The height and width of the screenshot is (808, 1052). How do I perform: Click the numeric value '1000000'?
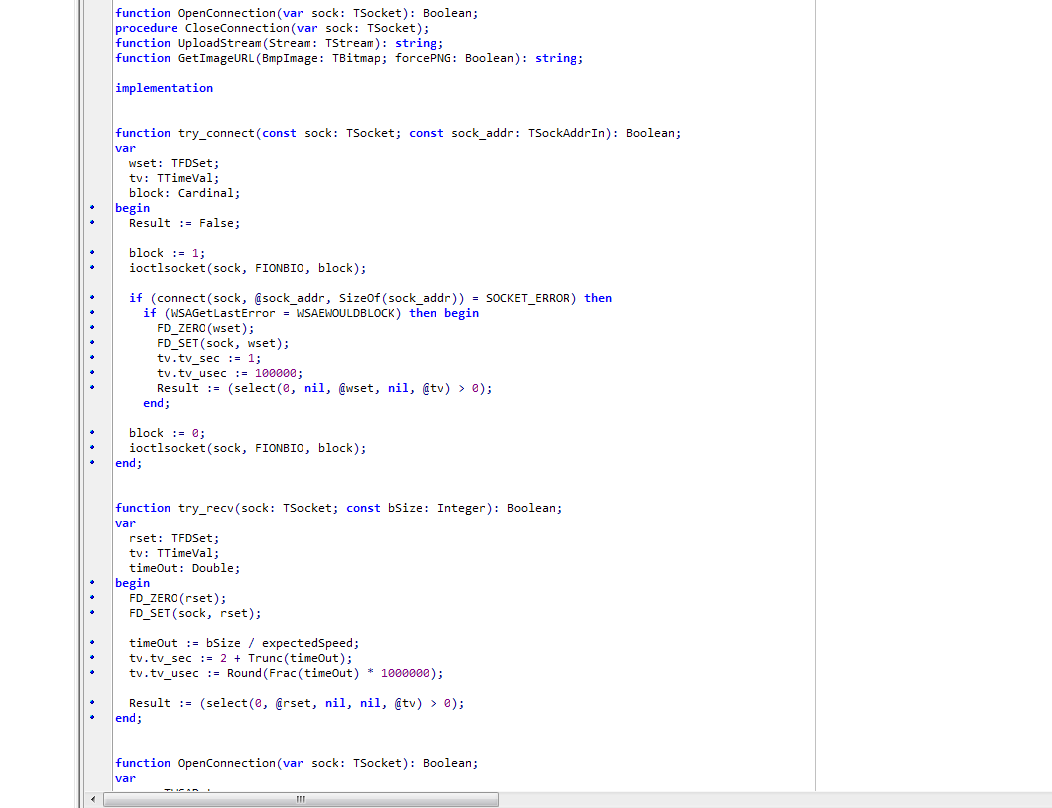click(x=405, y=673)
